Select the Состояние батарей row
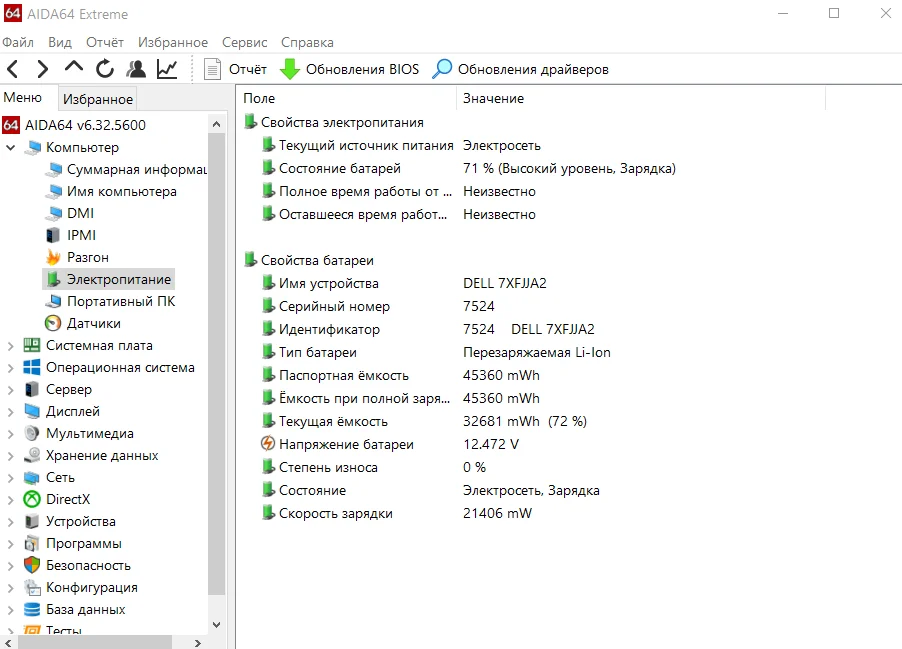 (468, 168)
